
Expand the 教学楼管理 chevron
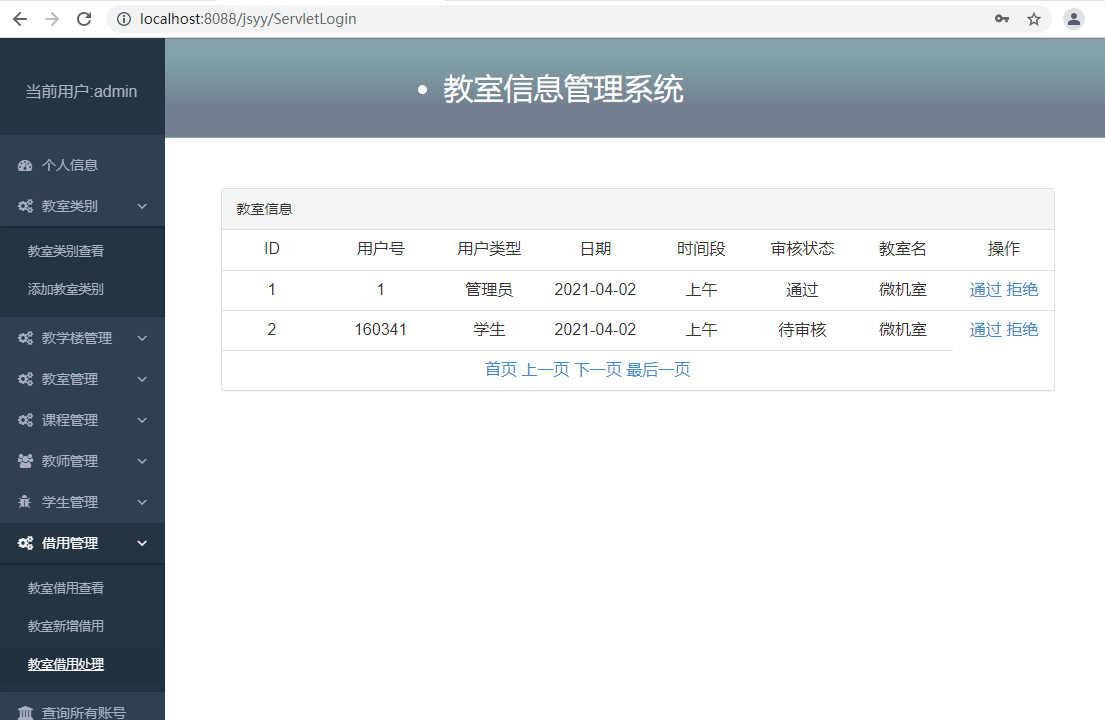142,338
